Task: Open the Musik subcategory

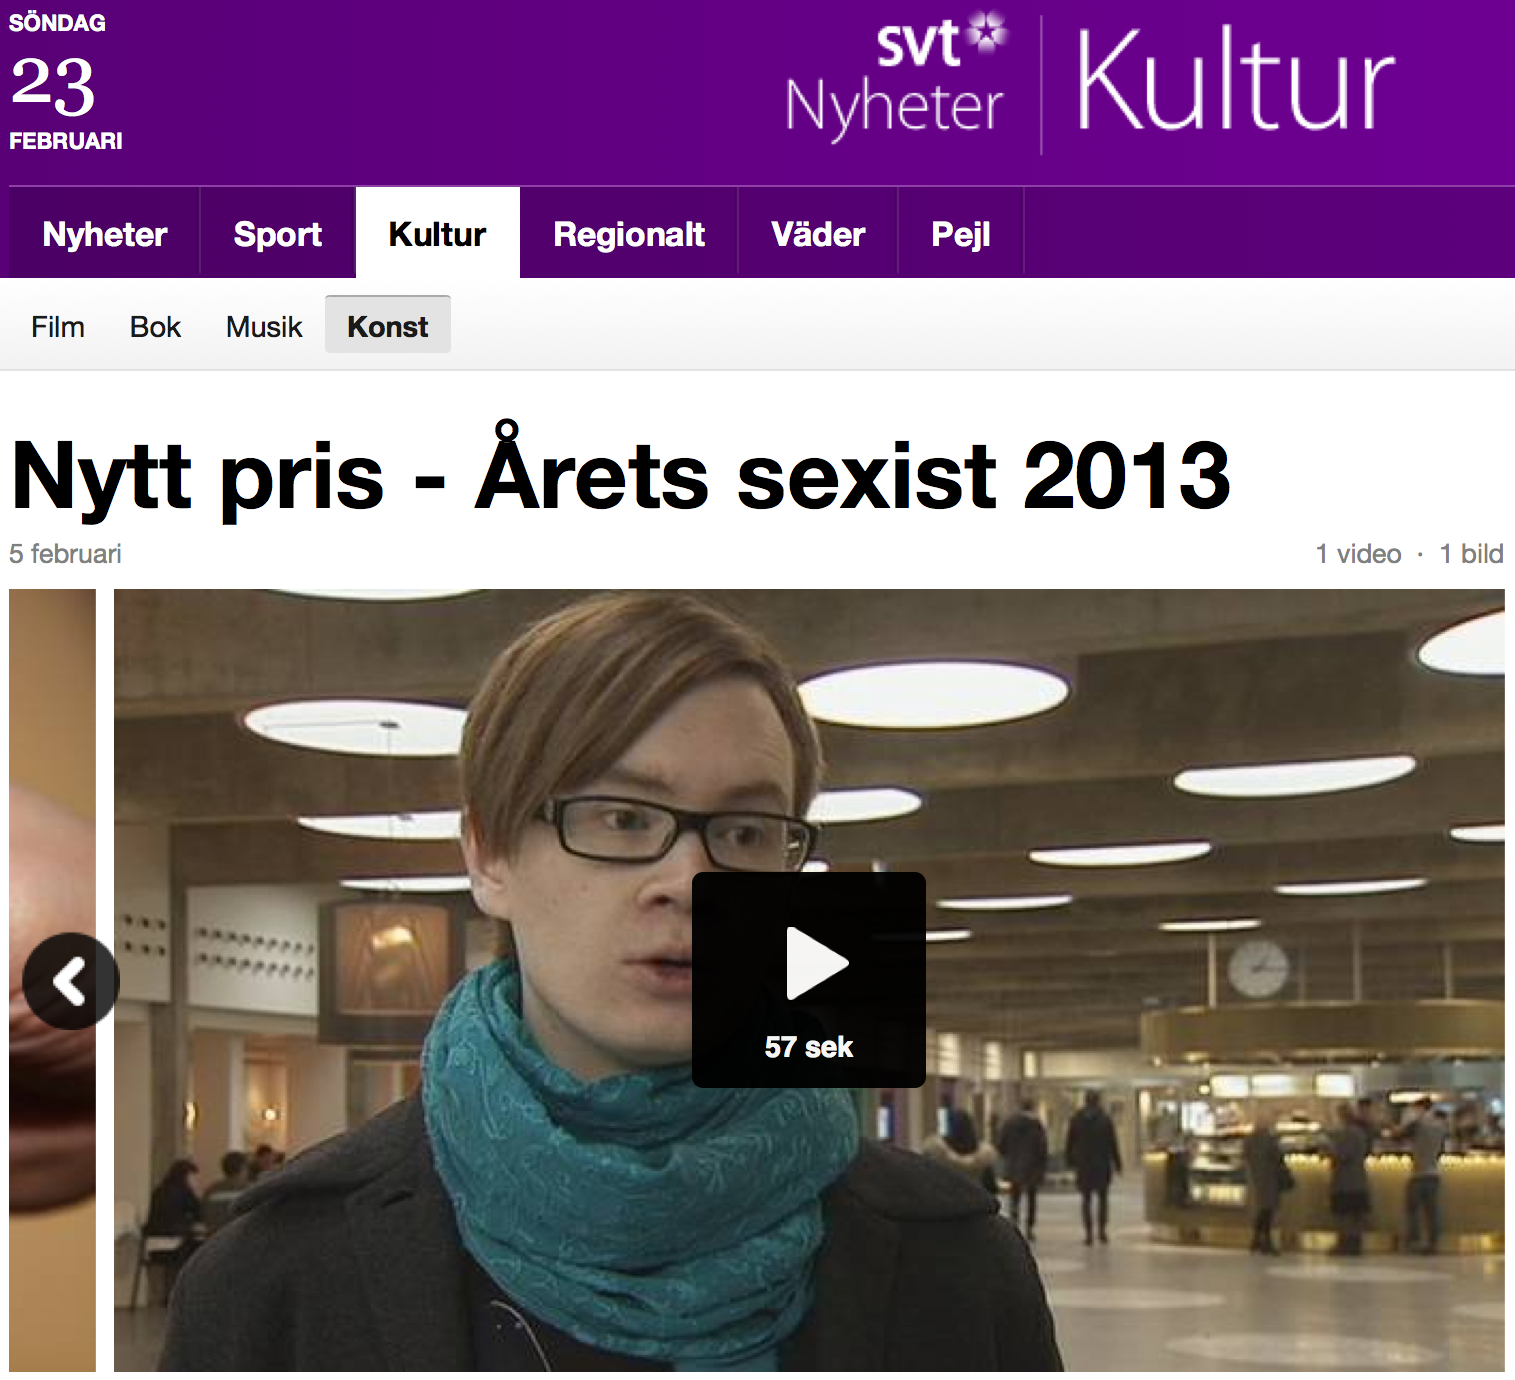Action: (x=264, y=327)
